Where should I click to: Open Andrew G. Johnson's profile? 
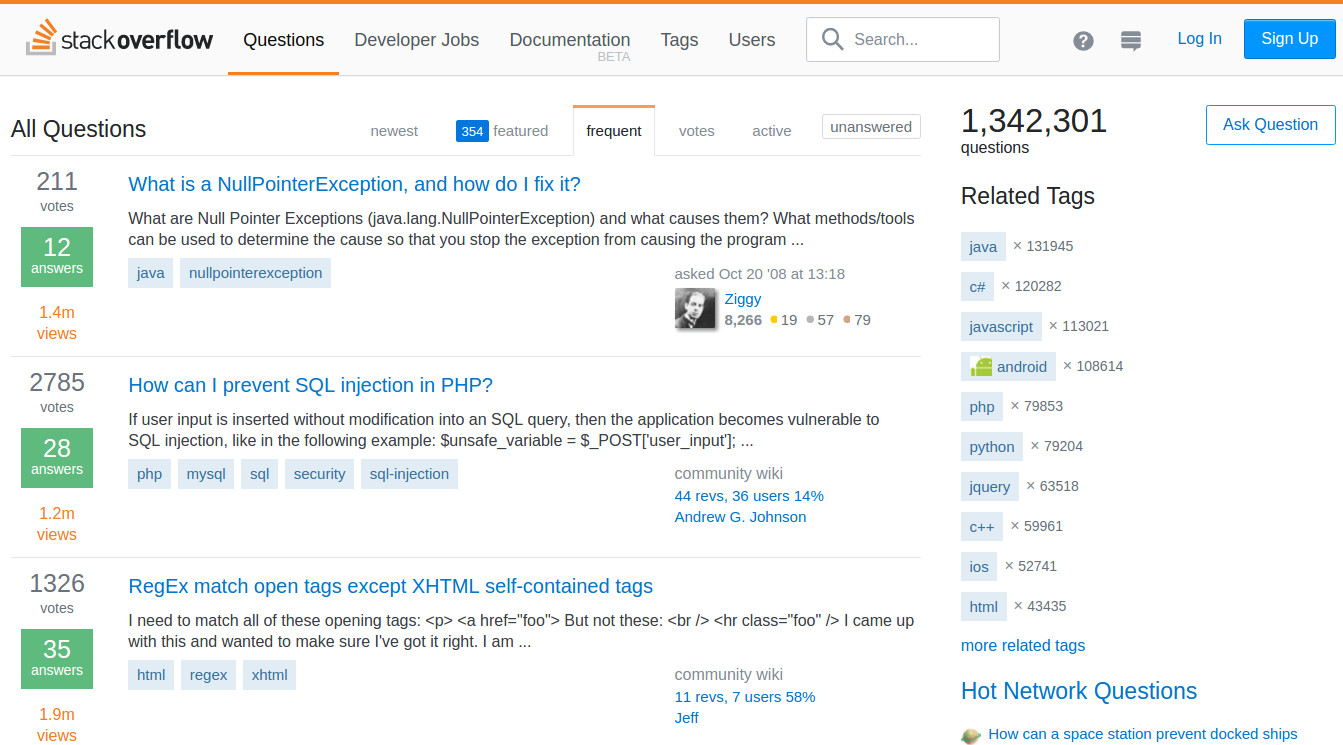(740, 516)
